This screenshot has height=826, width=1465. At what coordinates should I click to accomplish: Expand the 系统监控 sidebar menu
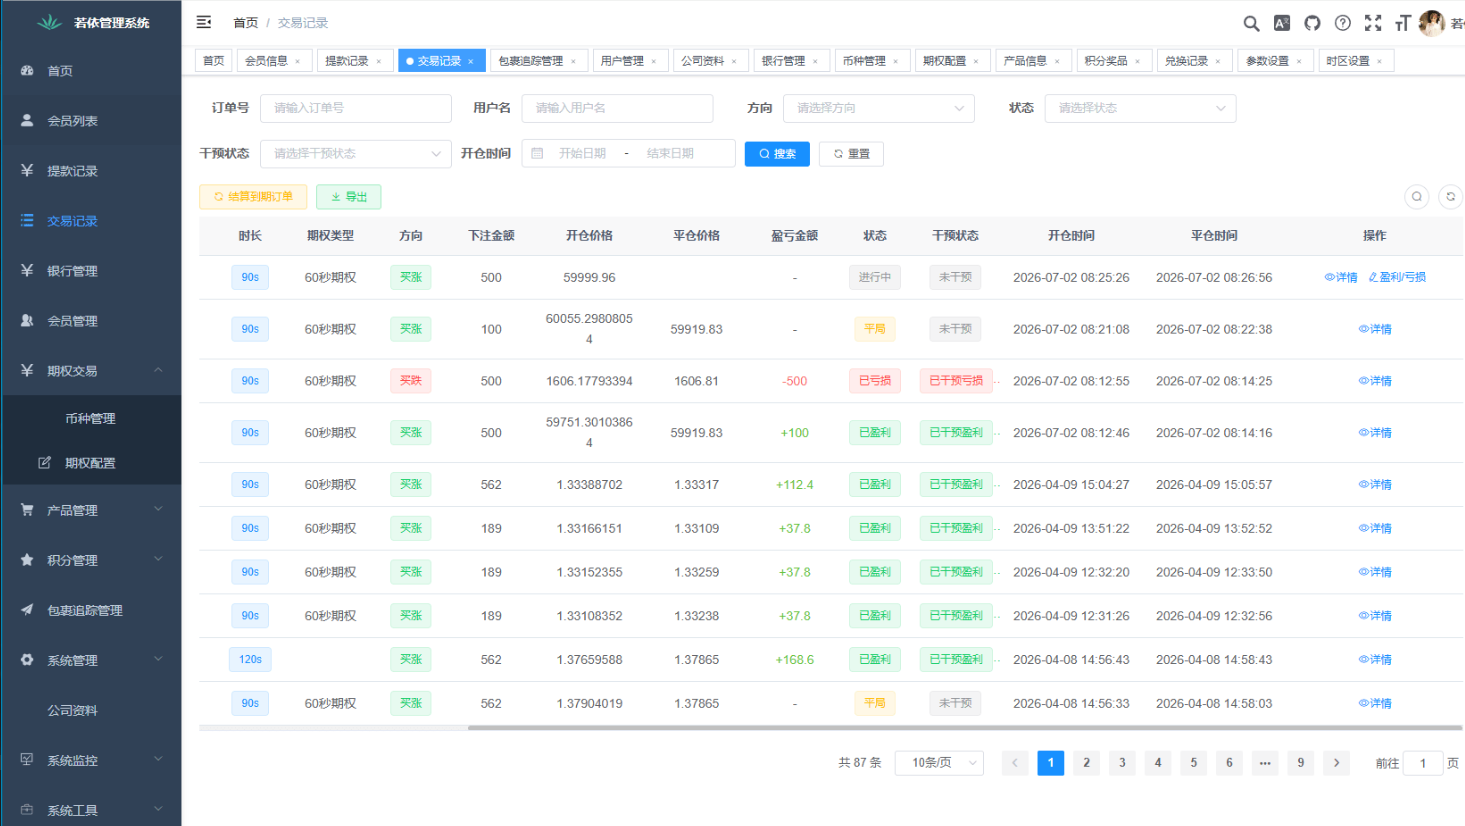coord(91,760)
